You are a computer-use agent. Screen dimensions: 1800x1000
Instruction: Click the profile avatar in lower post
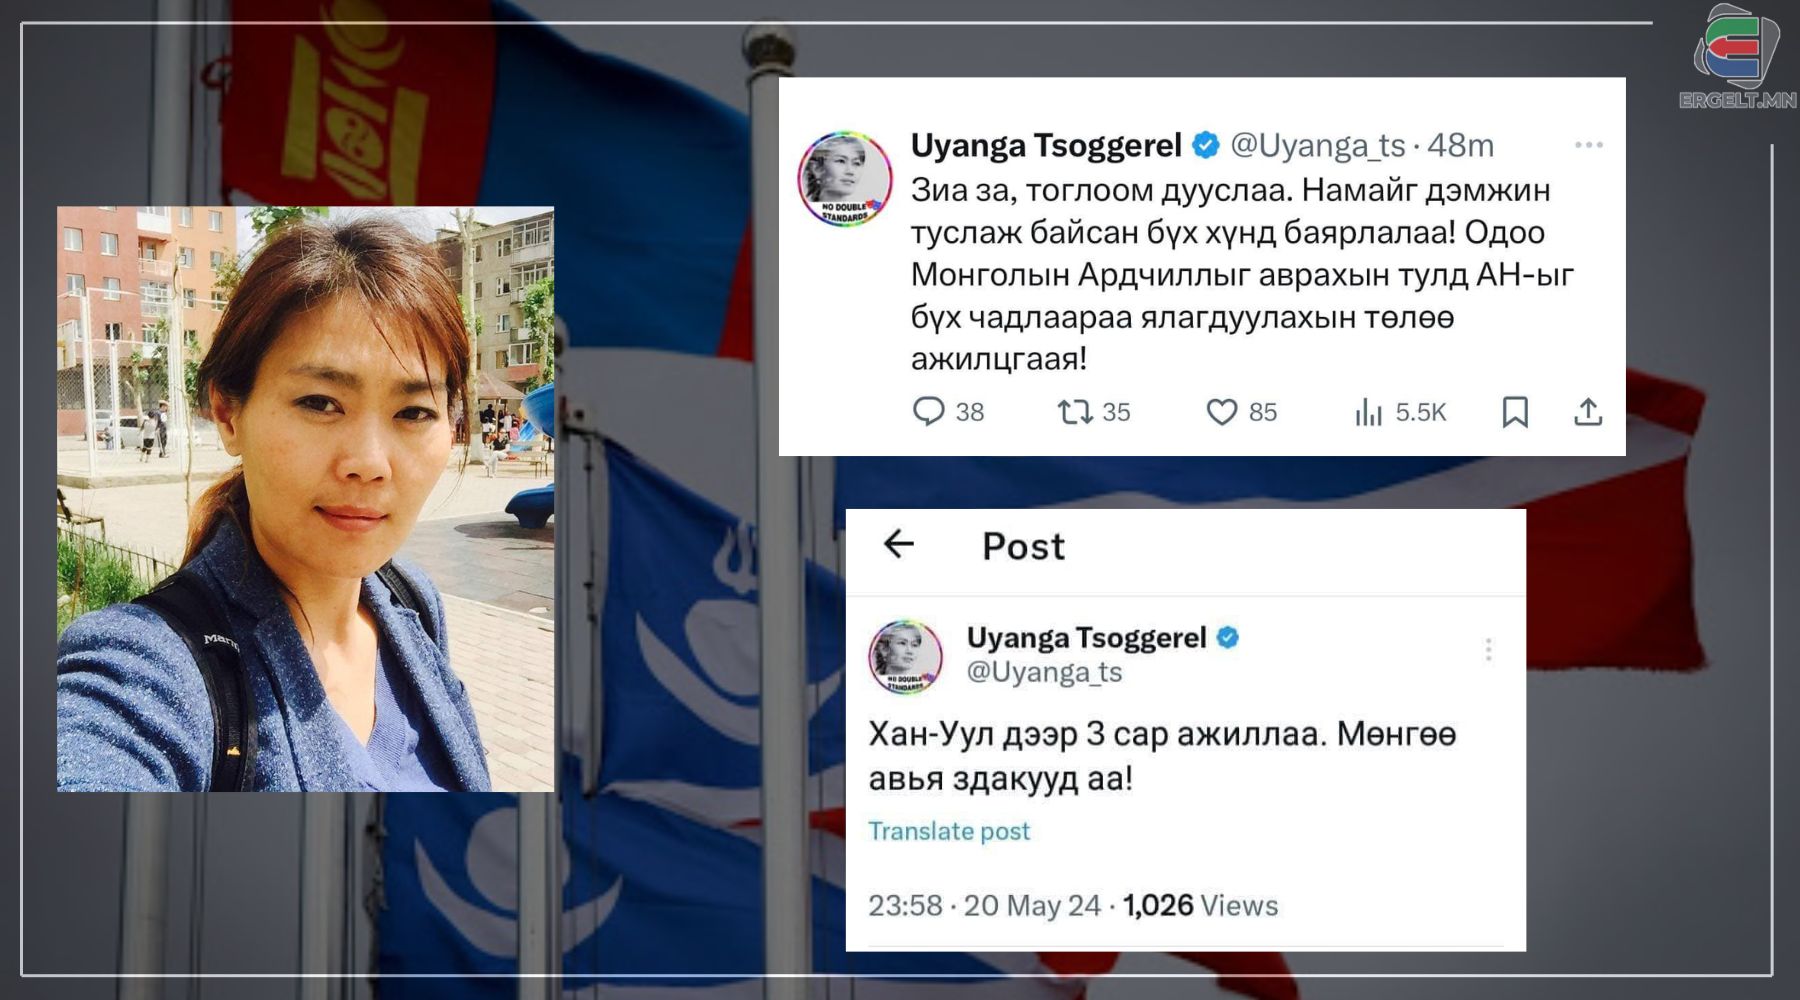click(x=905, y=657)
